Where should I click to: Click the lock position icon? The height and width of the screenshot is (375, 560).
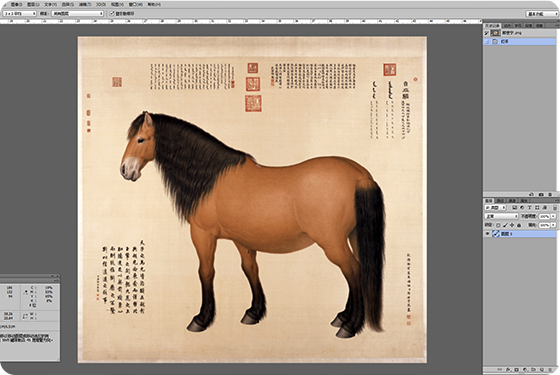(x=512, y=225)
